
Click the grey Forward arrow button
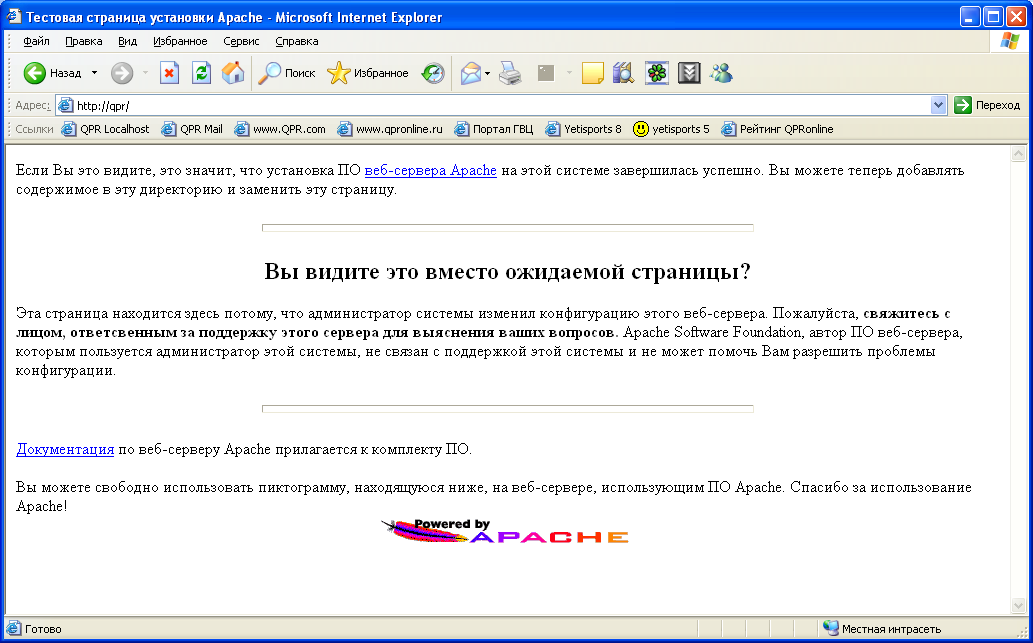coord(122,73)
